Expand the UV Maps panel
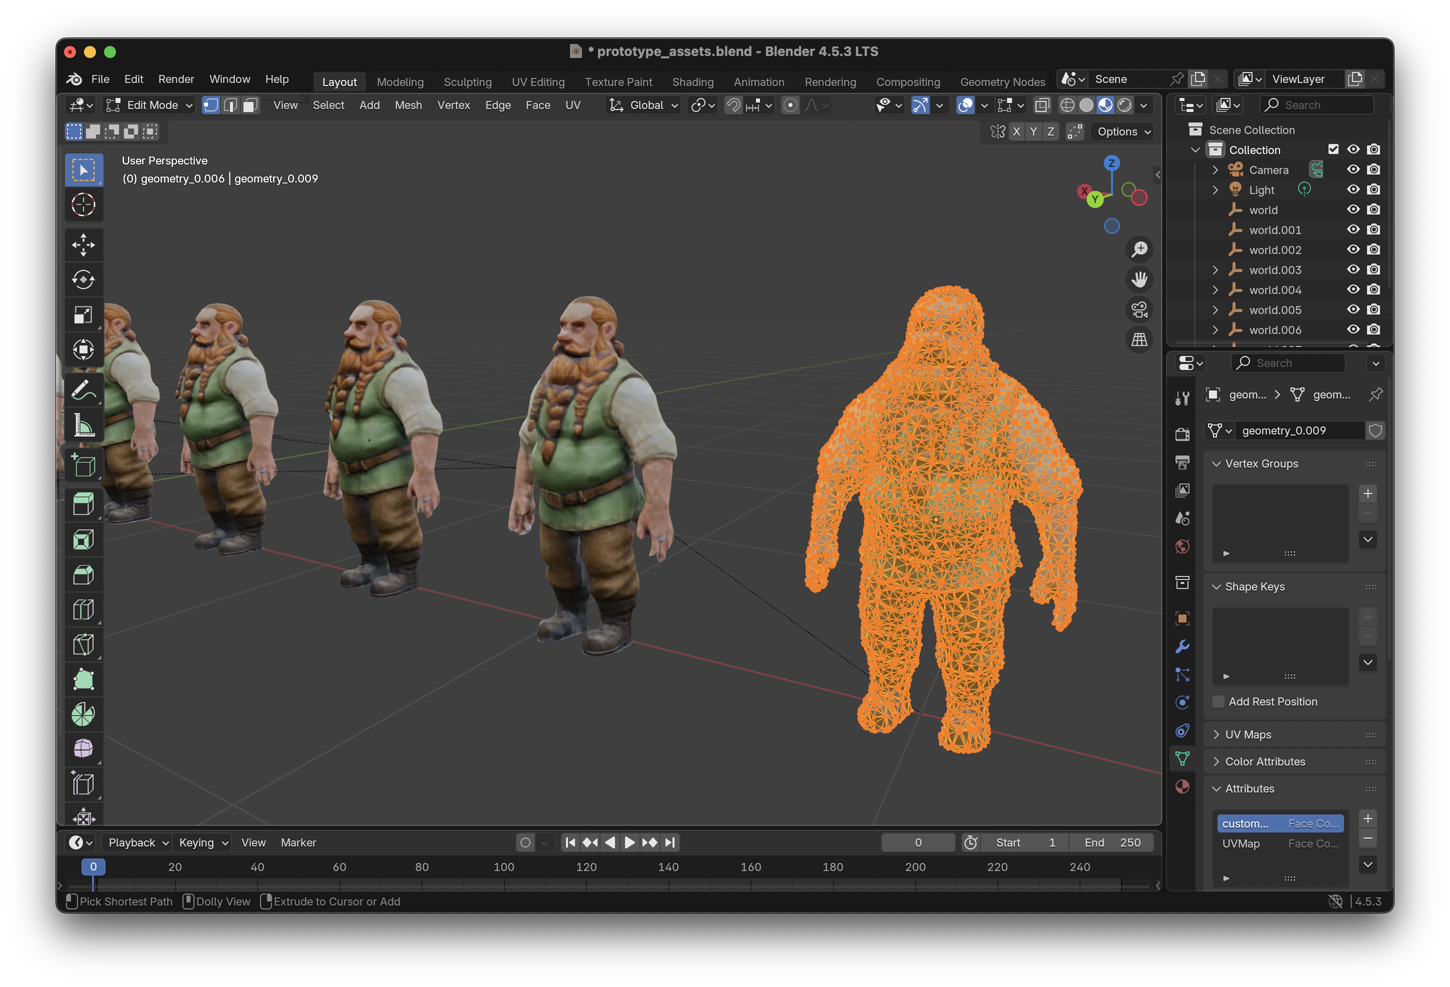This screenshot has height=987, width=1450. (x=1248, y=735)
